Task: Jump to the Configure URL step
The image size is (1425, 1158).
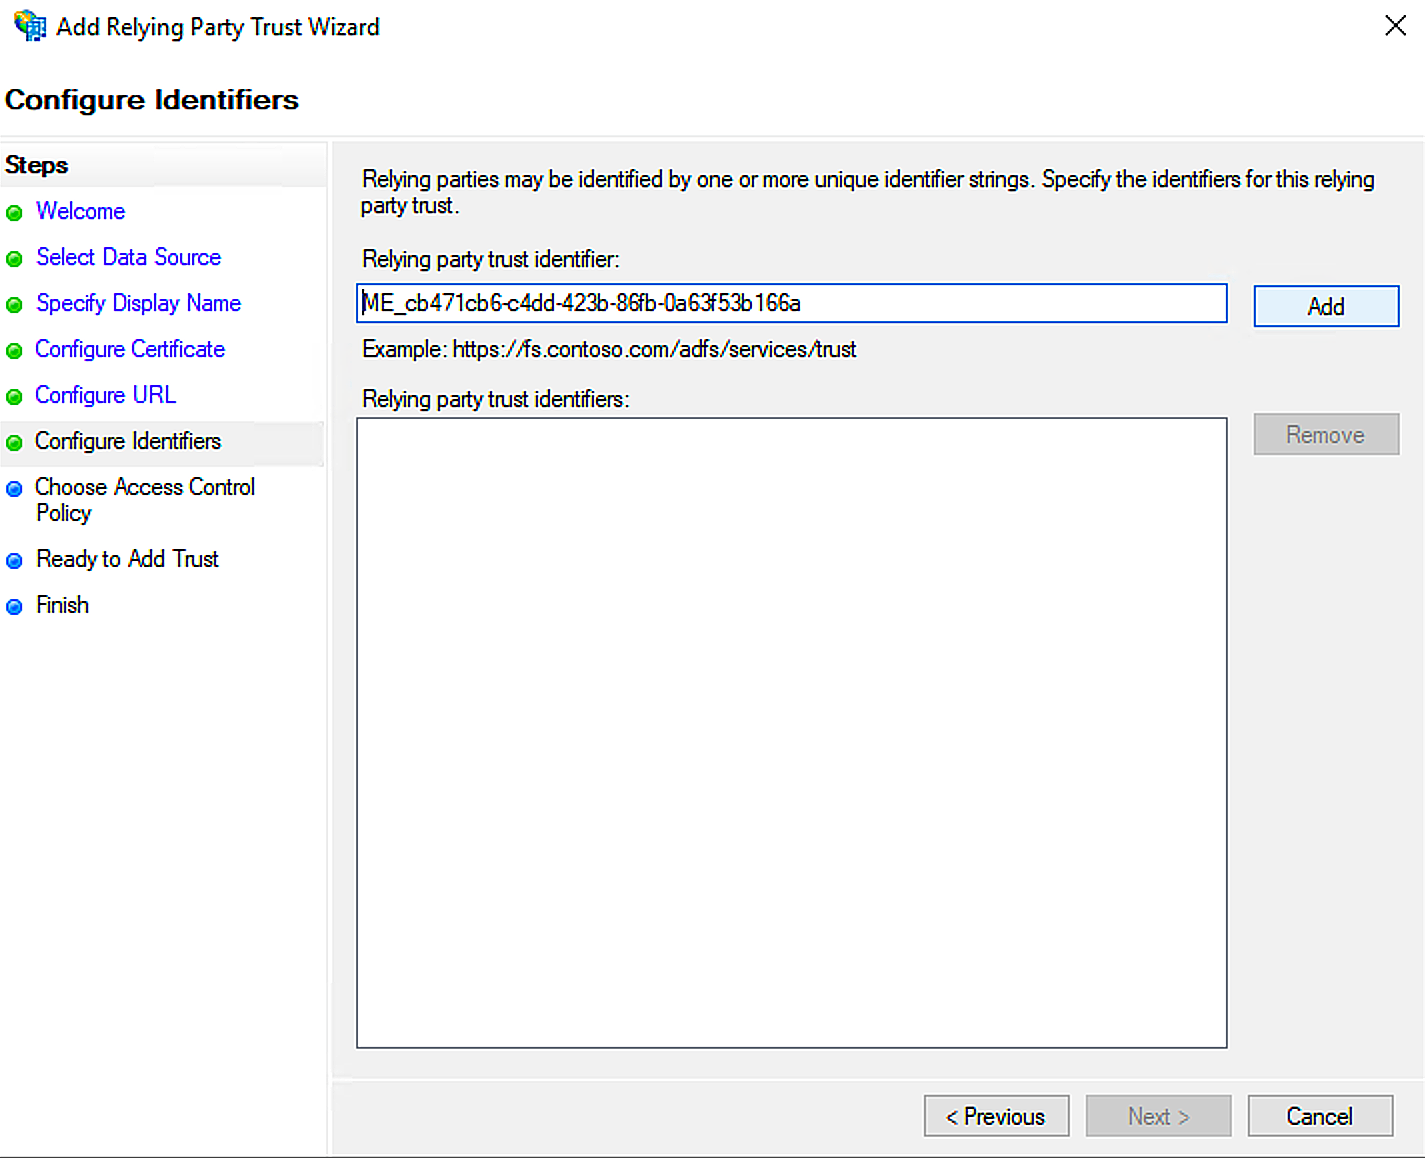Action: (105, 395)
